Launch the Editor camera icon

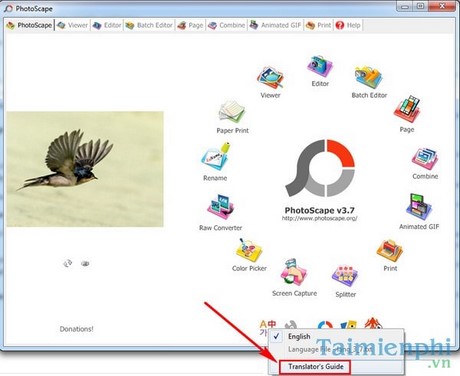pyautogui.click(x=320, y=66)
